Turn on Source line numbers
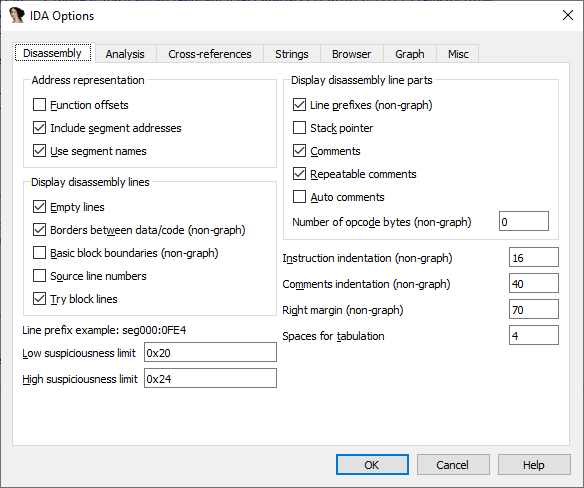584x488 pixels. pos(39,276)
